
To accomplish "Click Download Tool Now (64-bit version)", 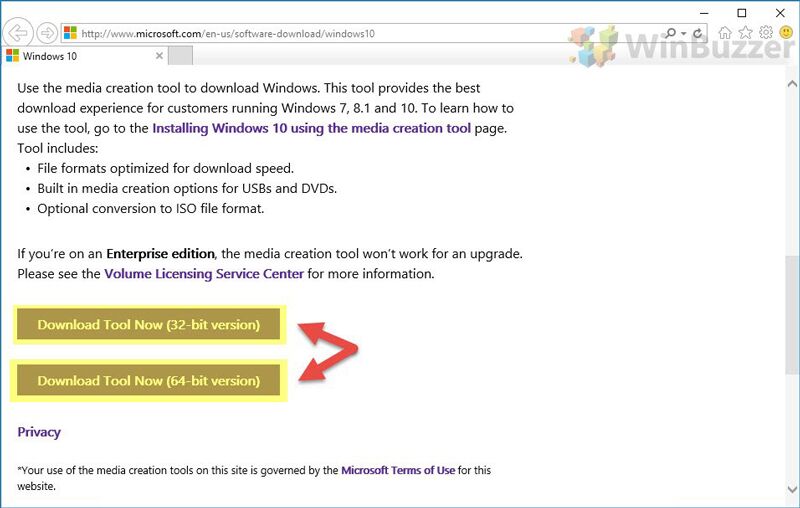I will click(x=148, y=380).
